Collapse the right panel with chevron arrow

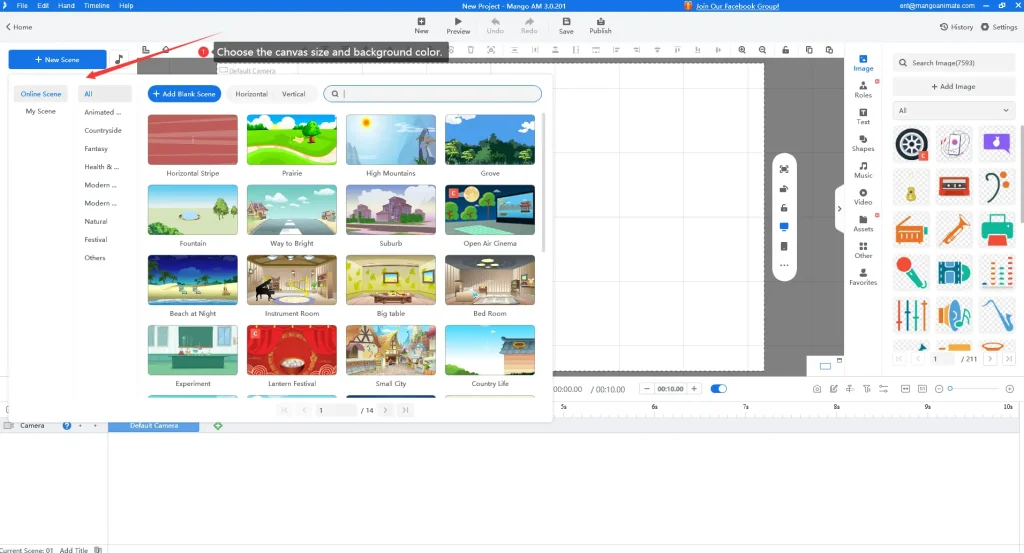(x=839, y=209)
